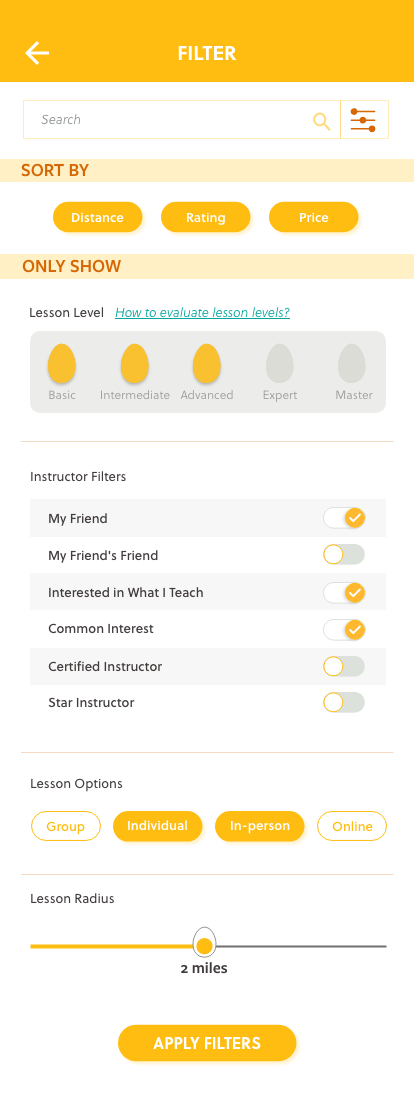This screenshot has height=1094, width=414.
Task: Sort results by Rating
Action: [206, 217]
